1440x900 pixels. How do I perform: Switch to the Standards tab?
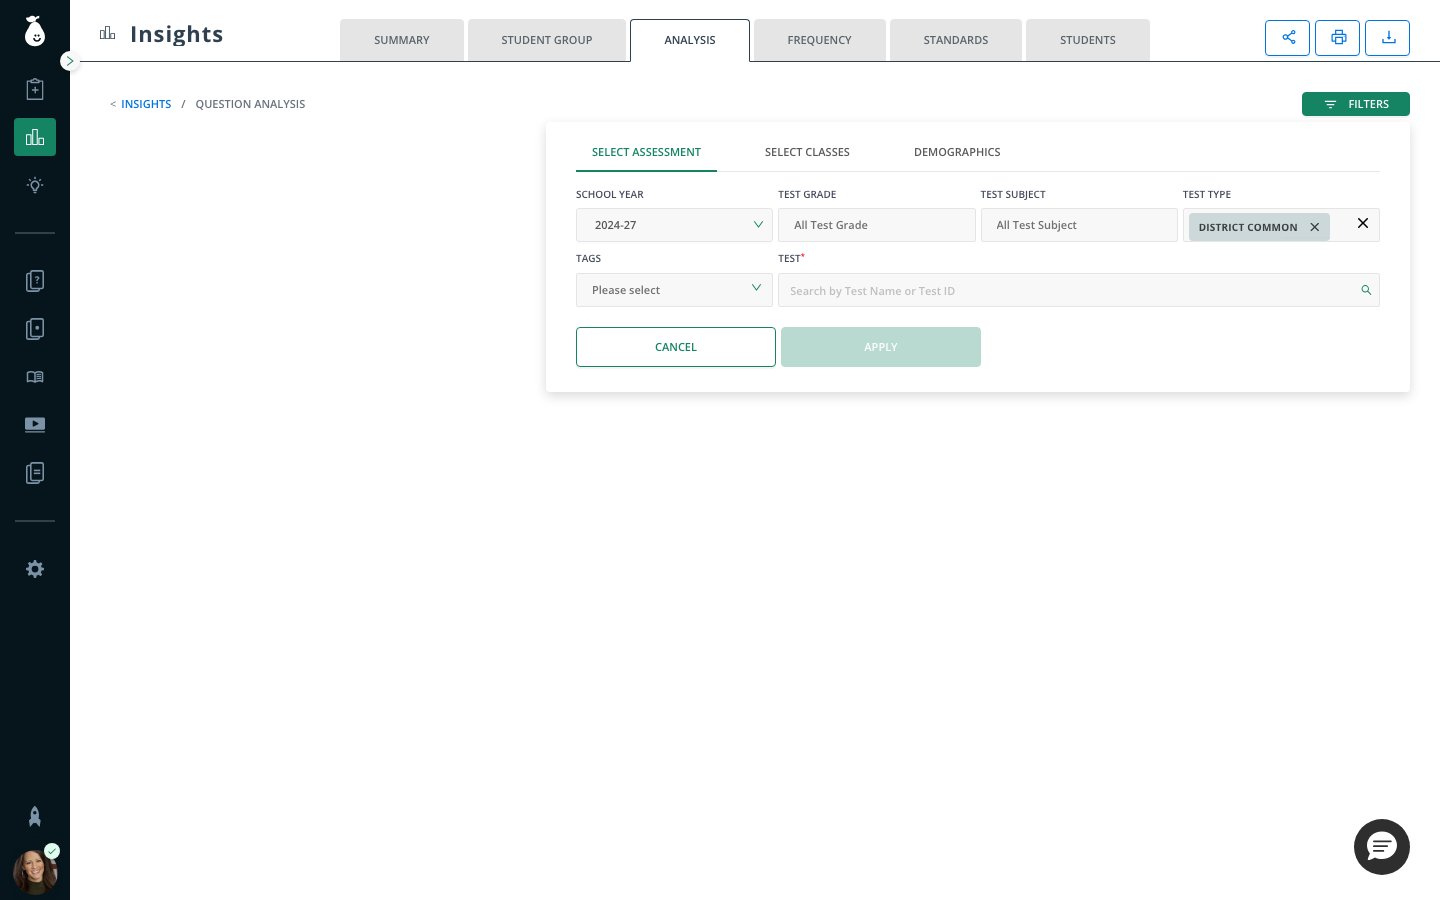point(956,40)
